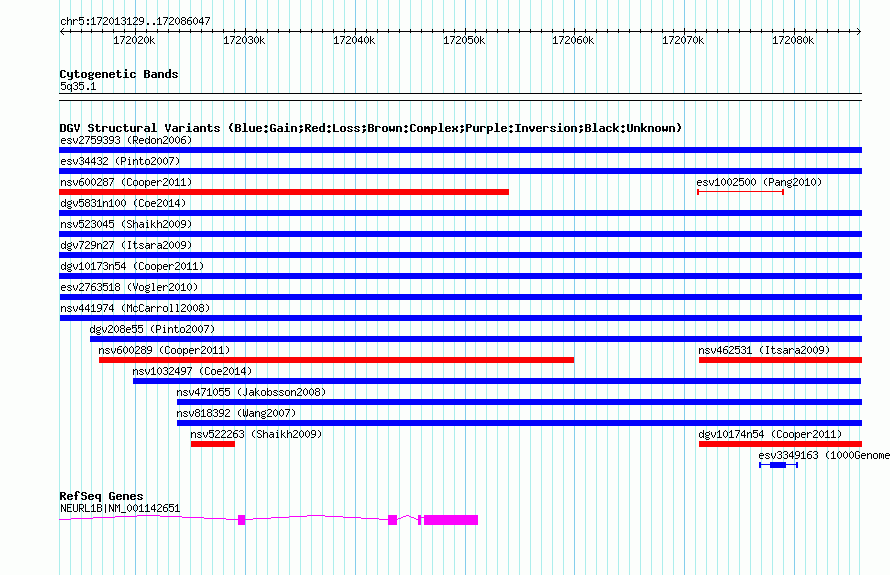Select the nsv522263 (Shaikh2009) label

256,434
